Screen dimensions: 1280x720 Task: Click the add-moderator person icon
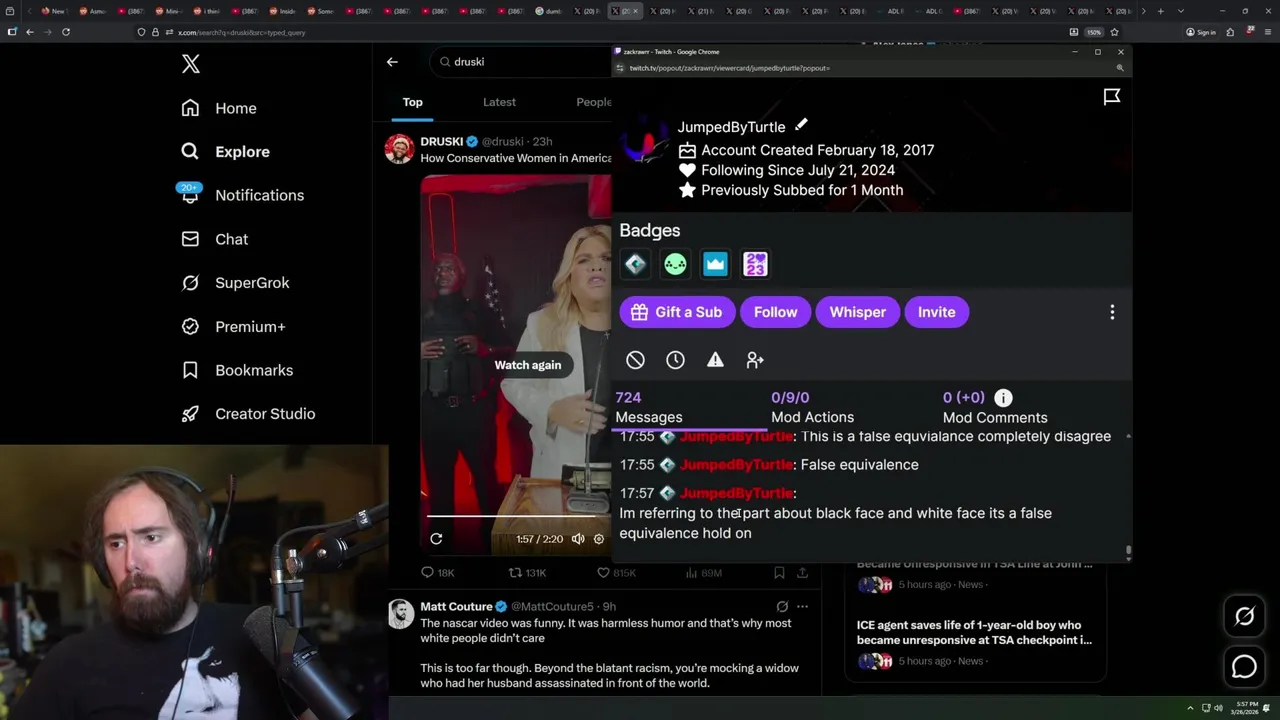755,360
